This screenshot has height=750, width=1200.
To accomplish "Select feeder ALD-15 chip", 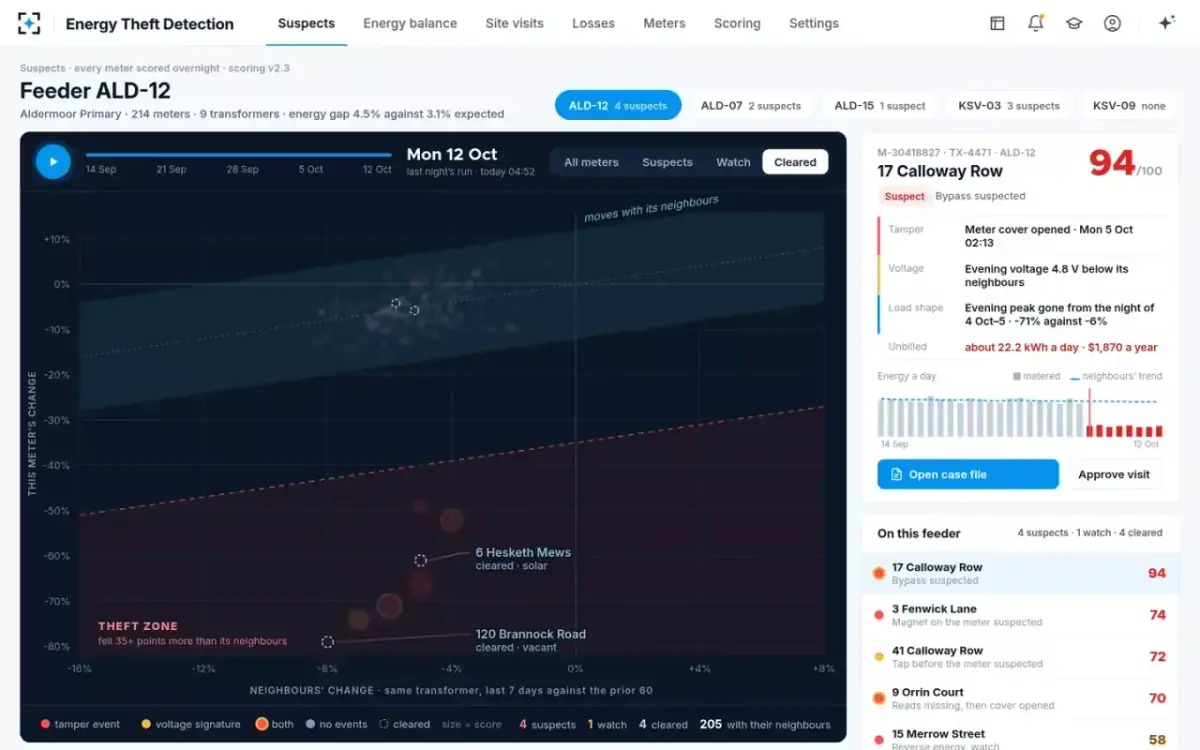I will point(880,105).
